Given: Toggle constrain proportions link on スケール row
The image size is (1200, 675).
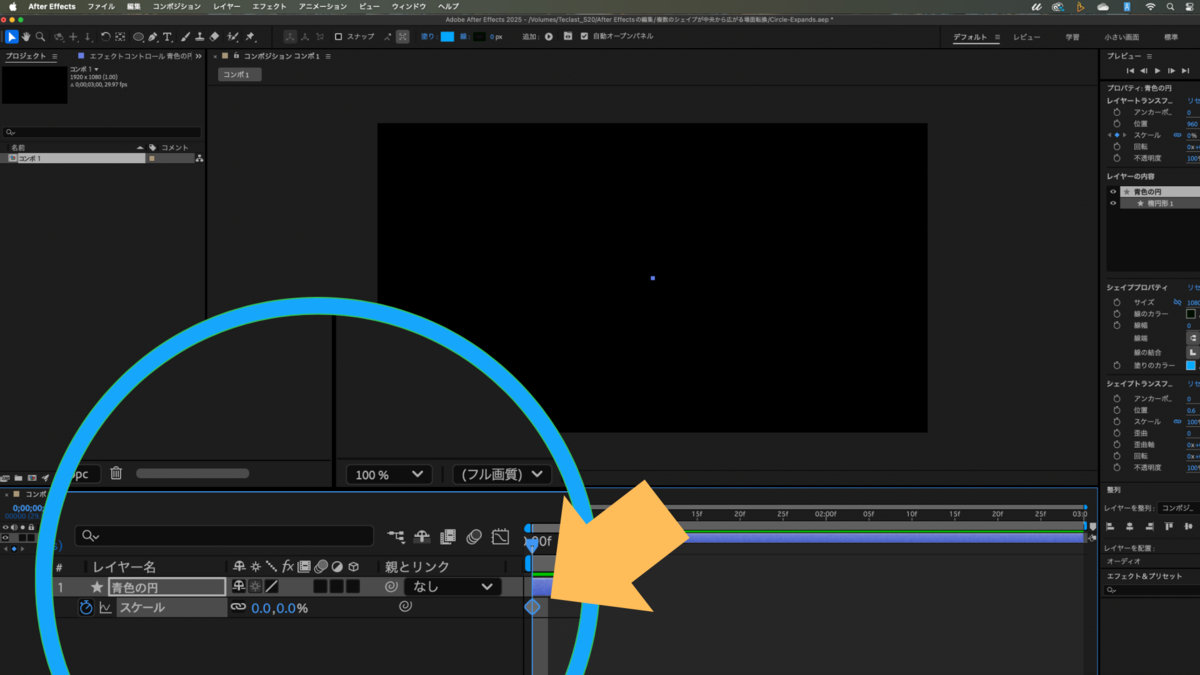Looking at the screenshot, I should [x=238, y=607].
